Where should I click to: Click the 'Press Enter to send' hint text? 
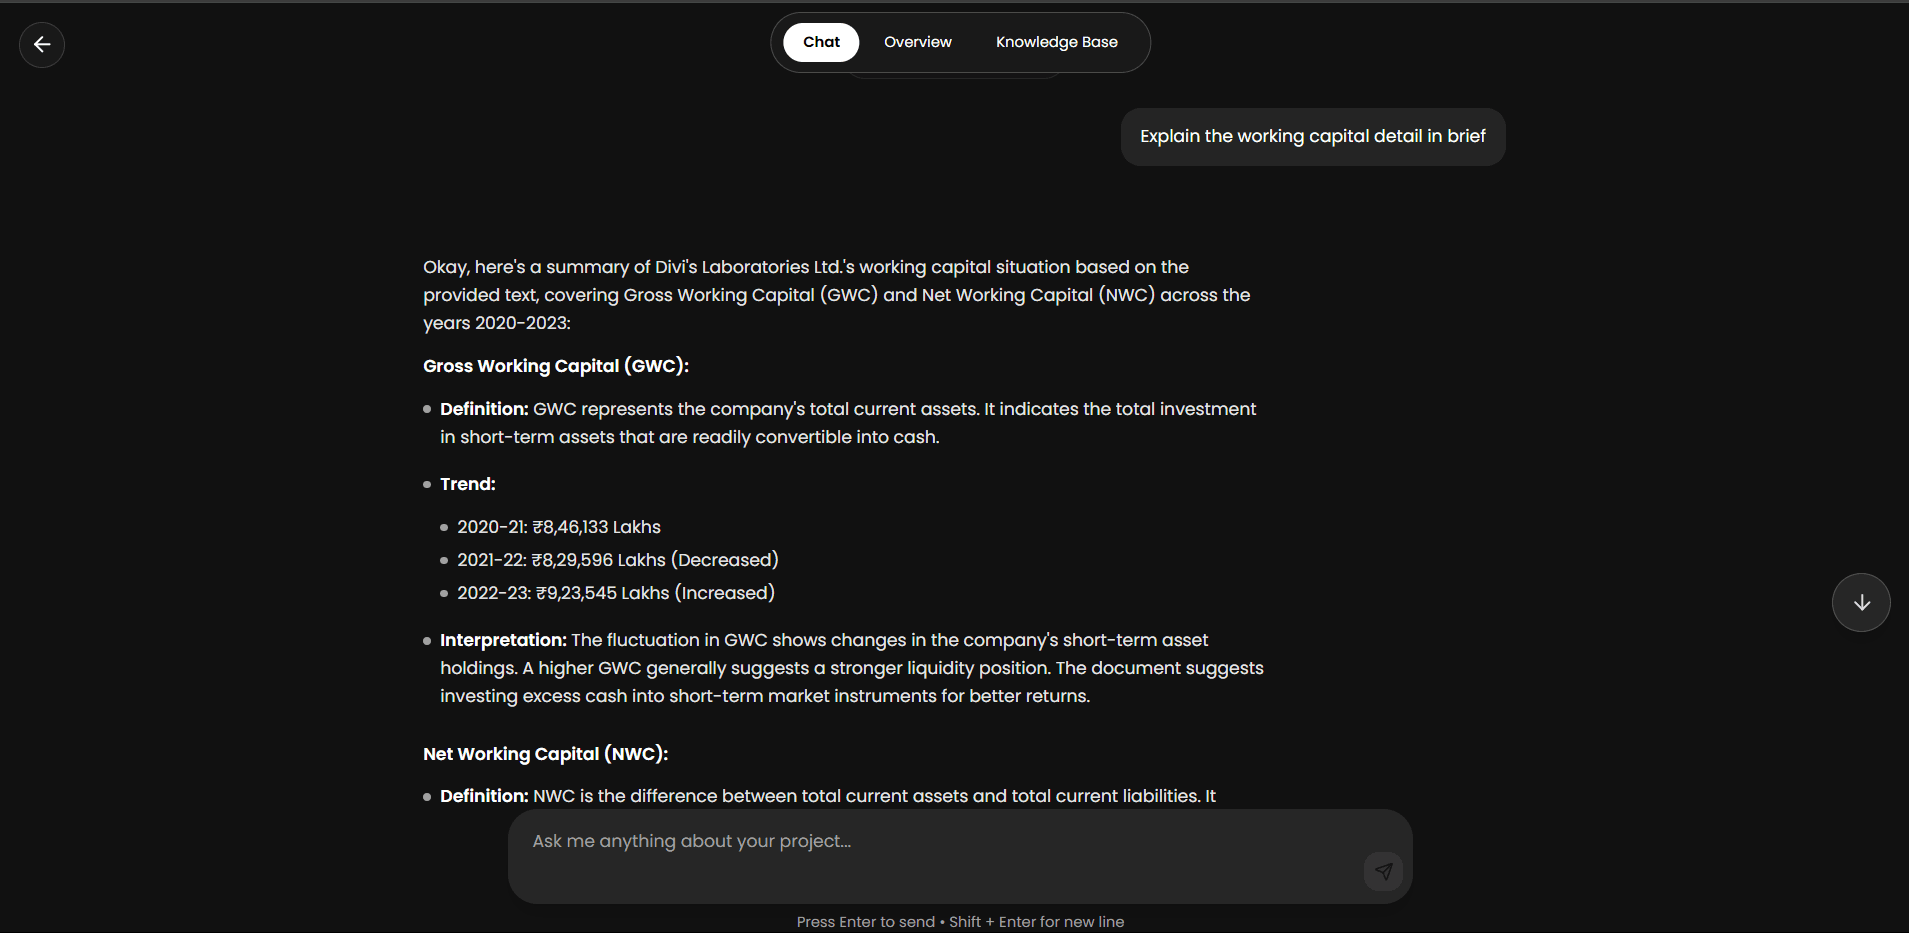point(960,921)
